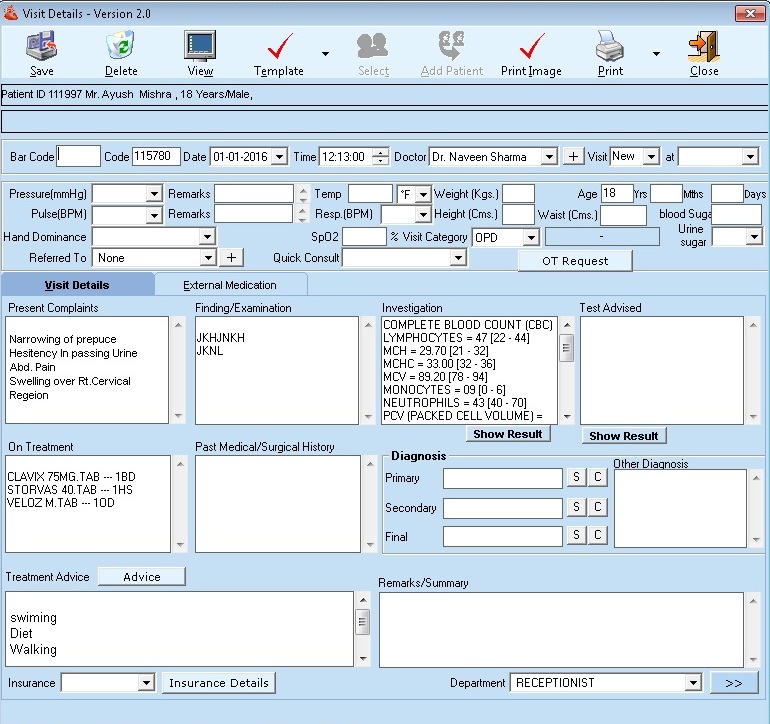The height and width of the screenshot is (724, 770).
Task: Click the S button for Secondary diagnosis
Action: click(577, 507)
